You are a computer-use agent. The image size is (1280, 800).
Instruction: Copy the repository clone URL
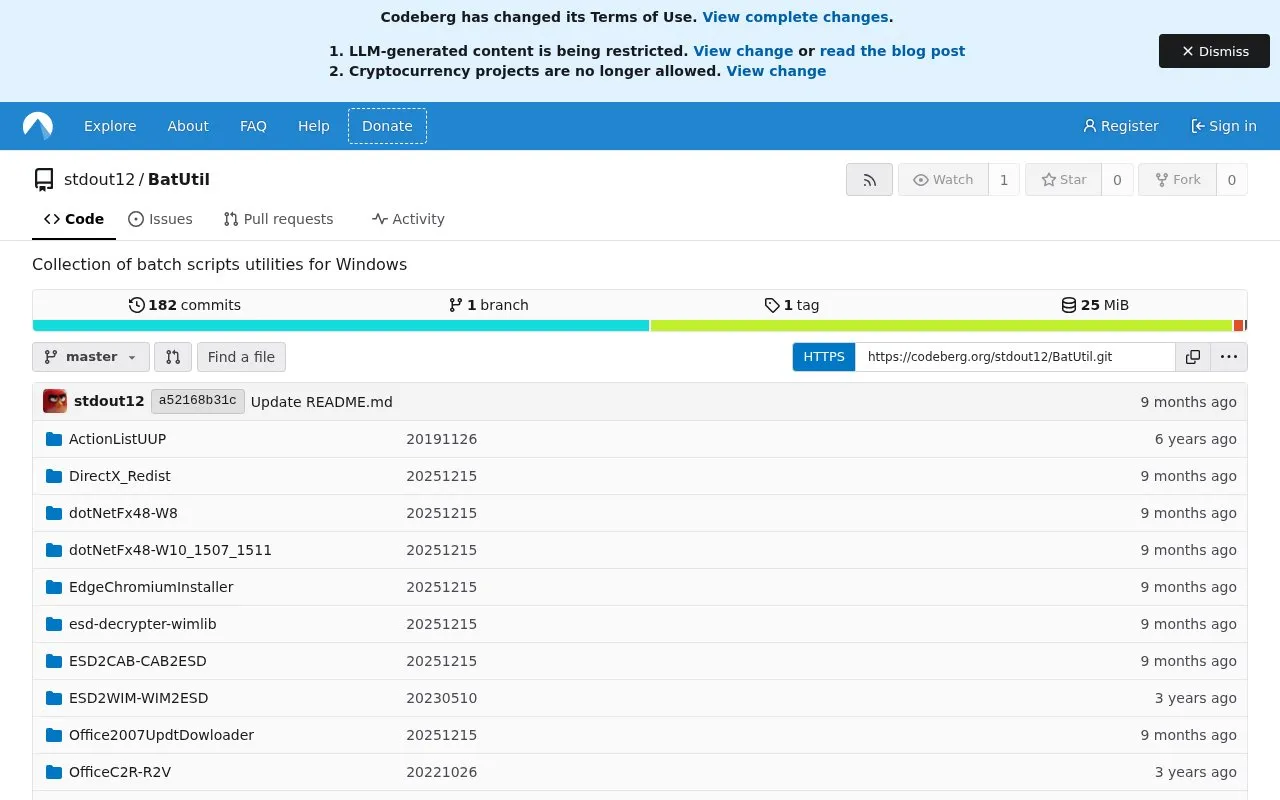[x=1193, y=357]
